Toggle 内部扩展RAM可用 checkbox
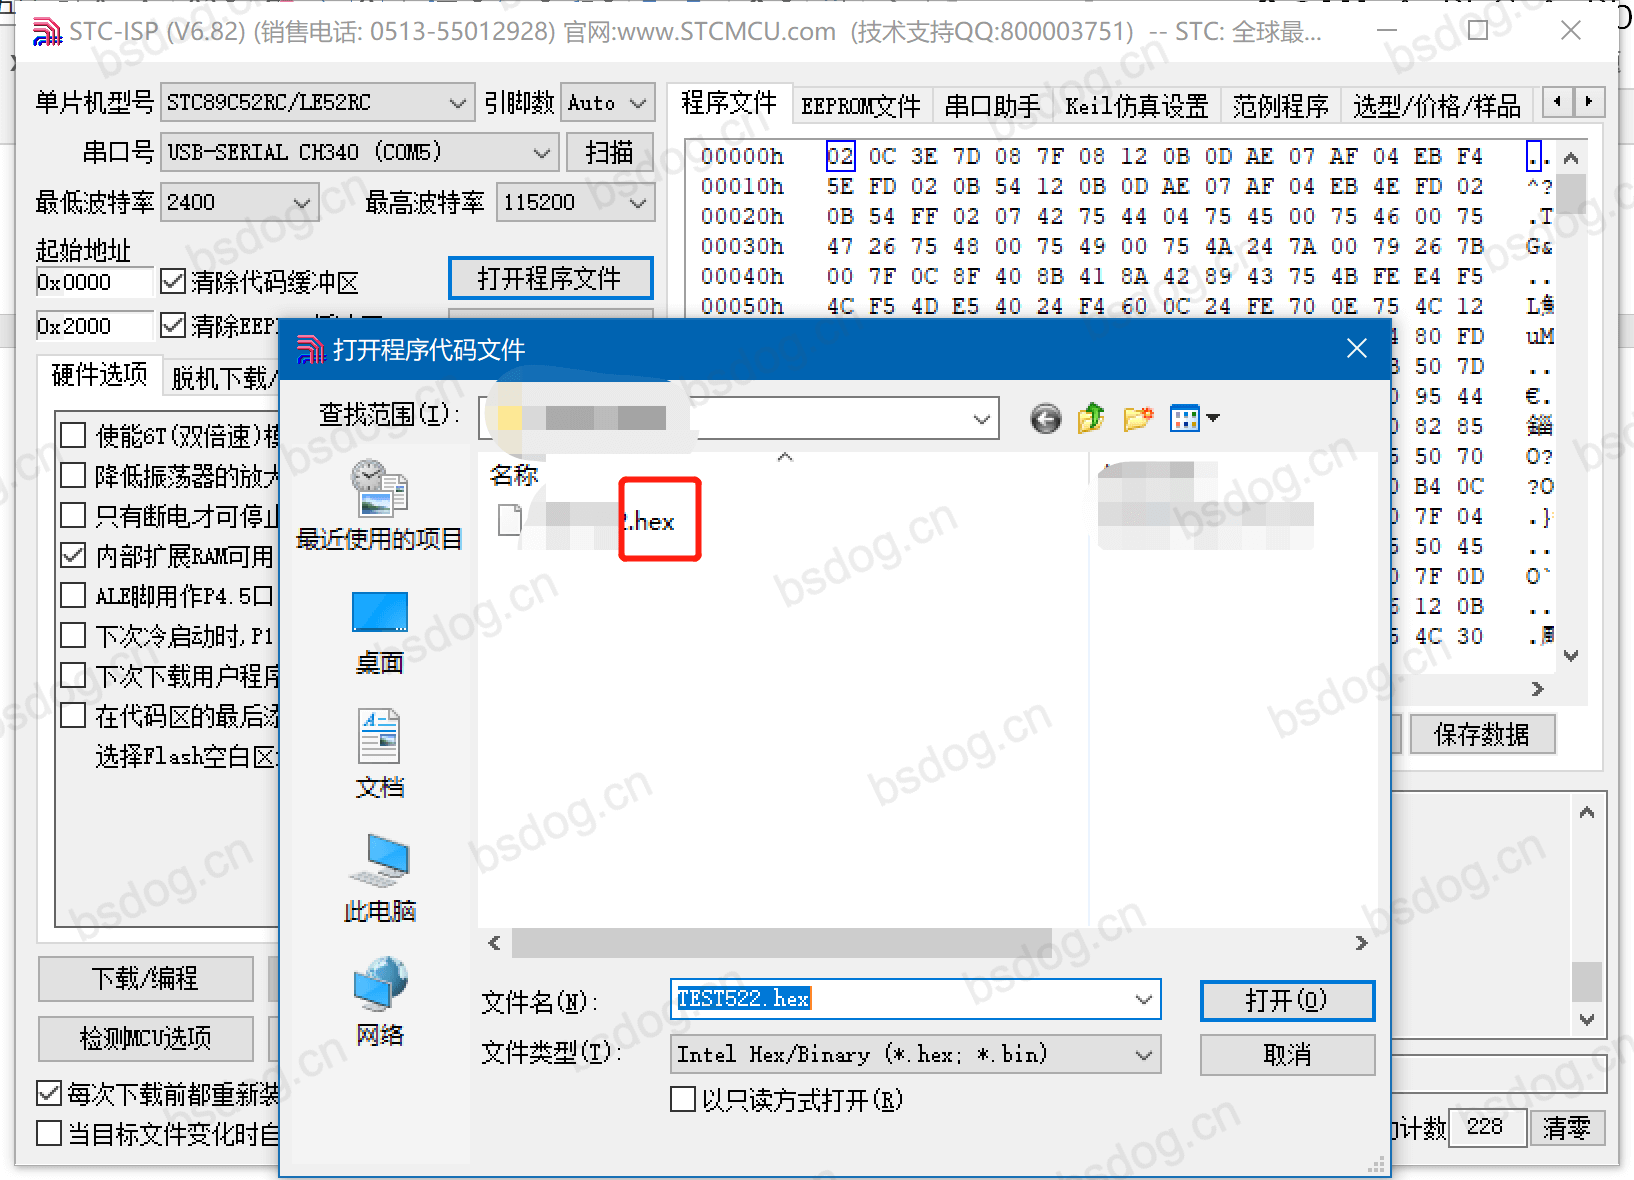 [x=73, y=555]
